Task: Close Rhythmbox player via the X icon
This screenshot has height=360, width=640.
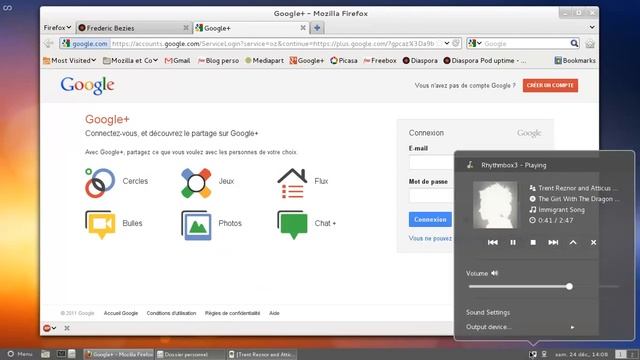Action: (593, 242)
